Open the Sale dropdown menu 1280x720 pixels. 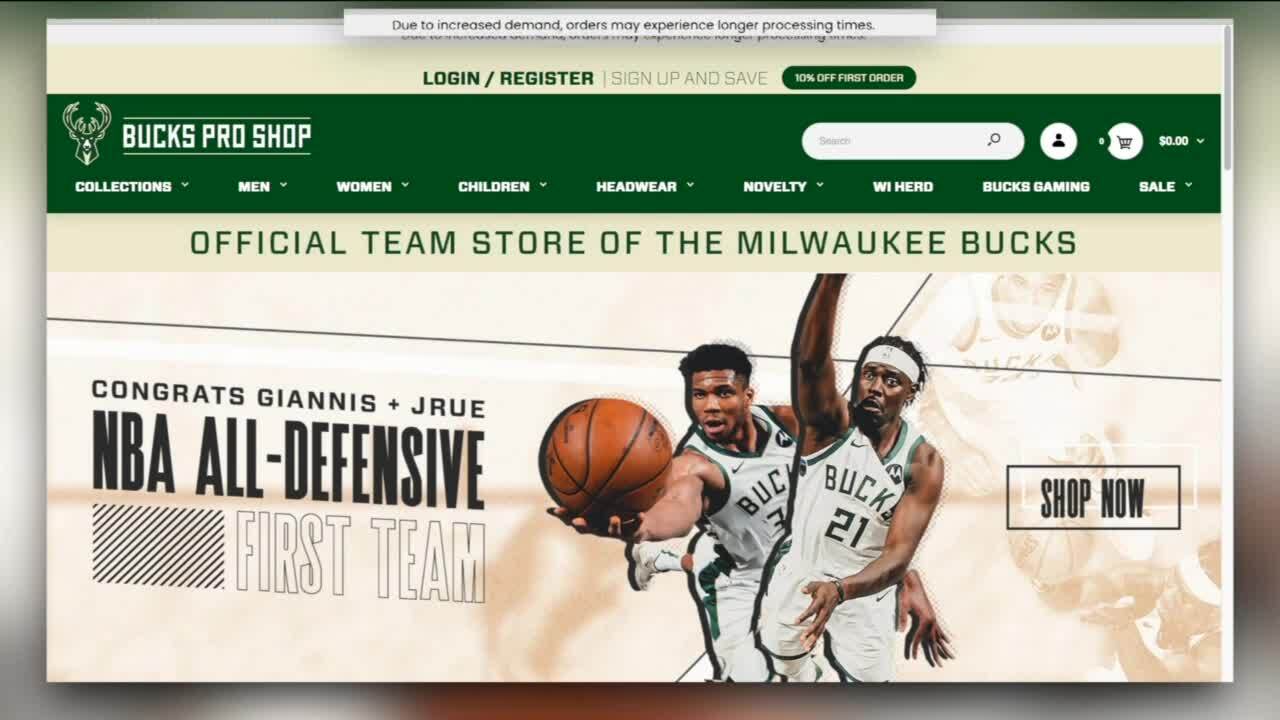[x=1165, y=186]
